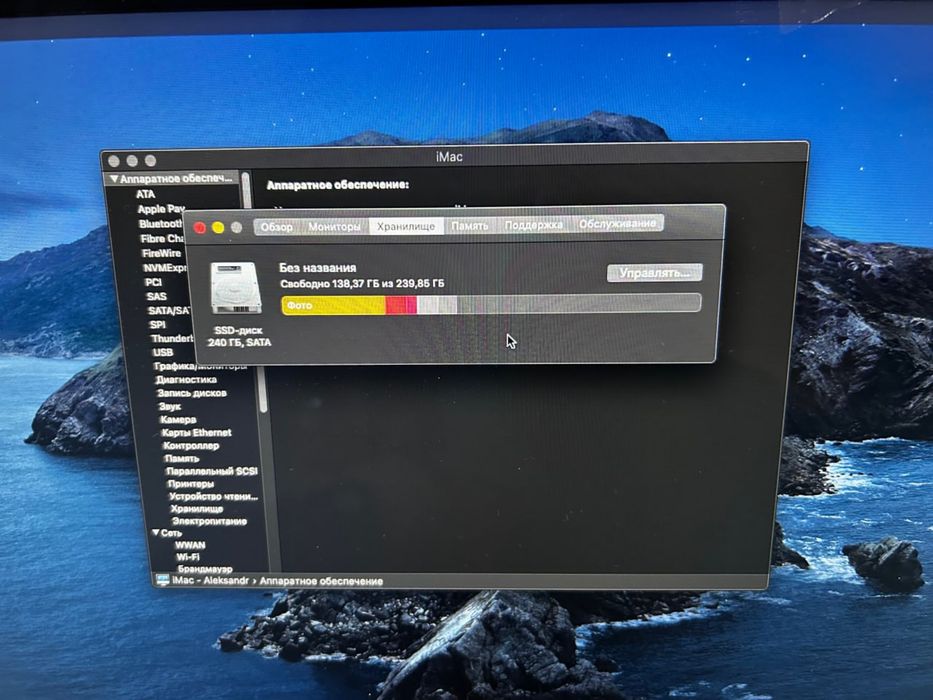Click the Аппаратное обеспечение: heading in content pane
The width and height of the screenshot is (933, 700).
click(337, 185)
